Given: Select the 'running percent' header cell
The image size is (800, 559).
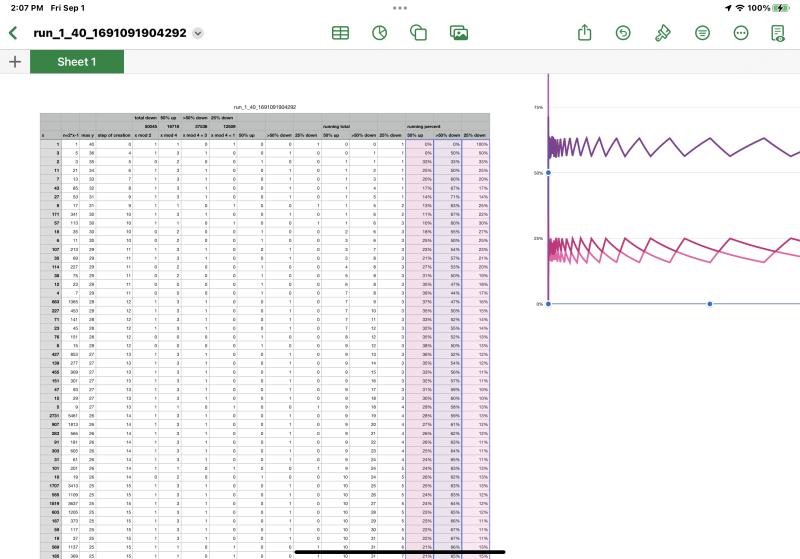Looking at the screenshot, I should point(419,127).
